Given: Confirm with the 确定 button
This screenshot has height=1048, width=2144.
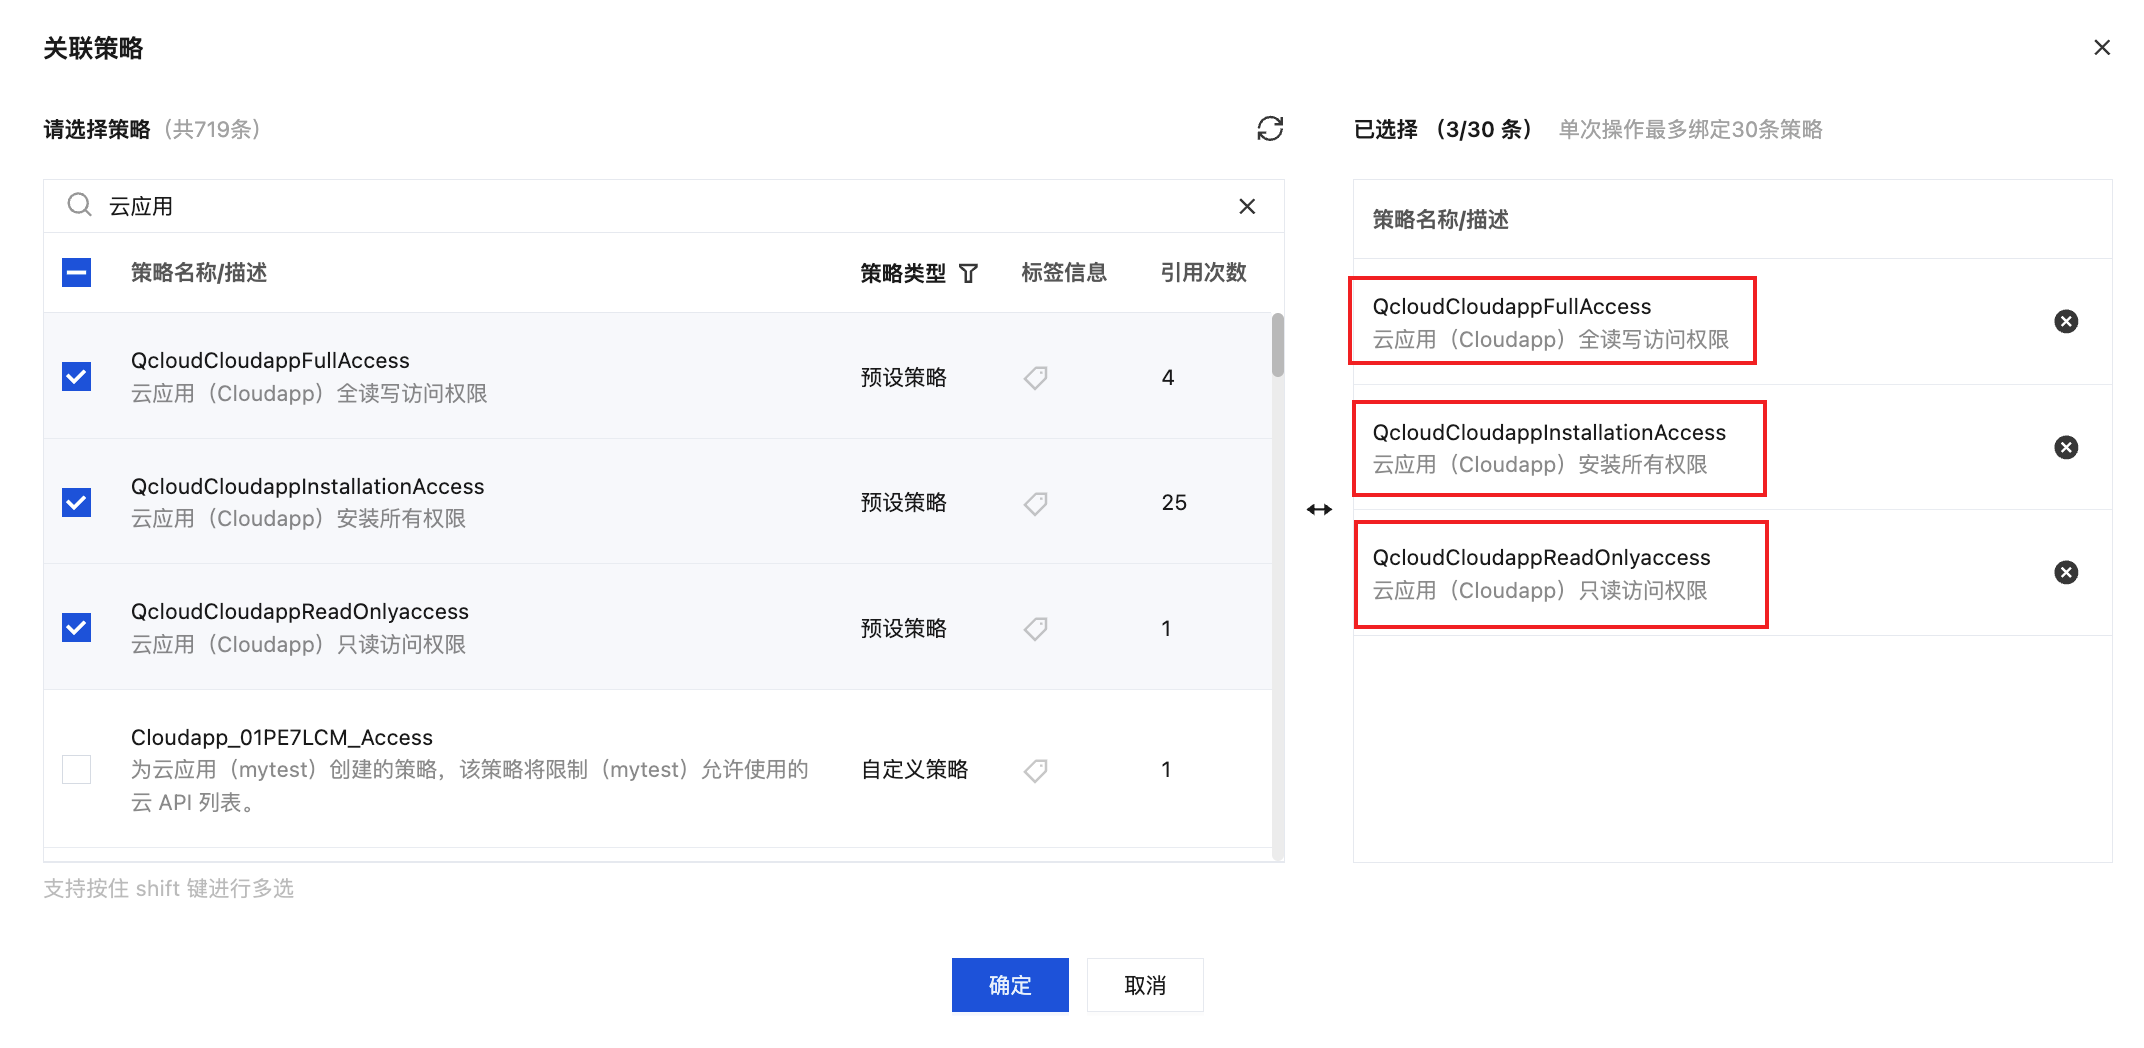Looking at the screenshot, I should point(1010,985).
